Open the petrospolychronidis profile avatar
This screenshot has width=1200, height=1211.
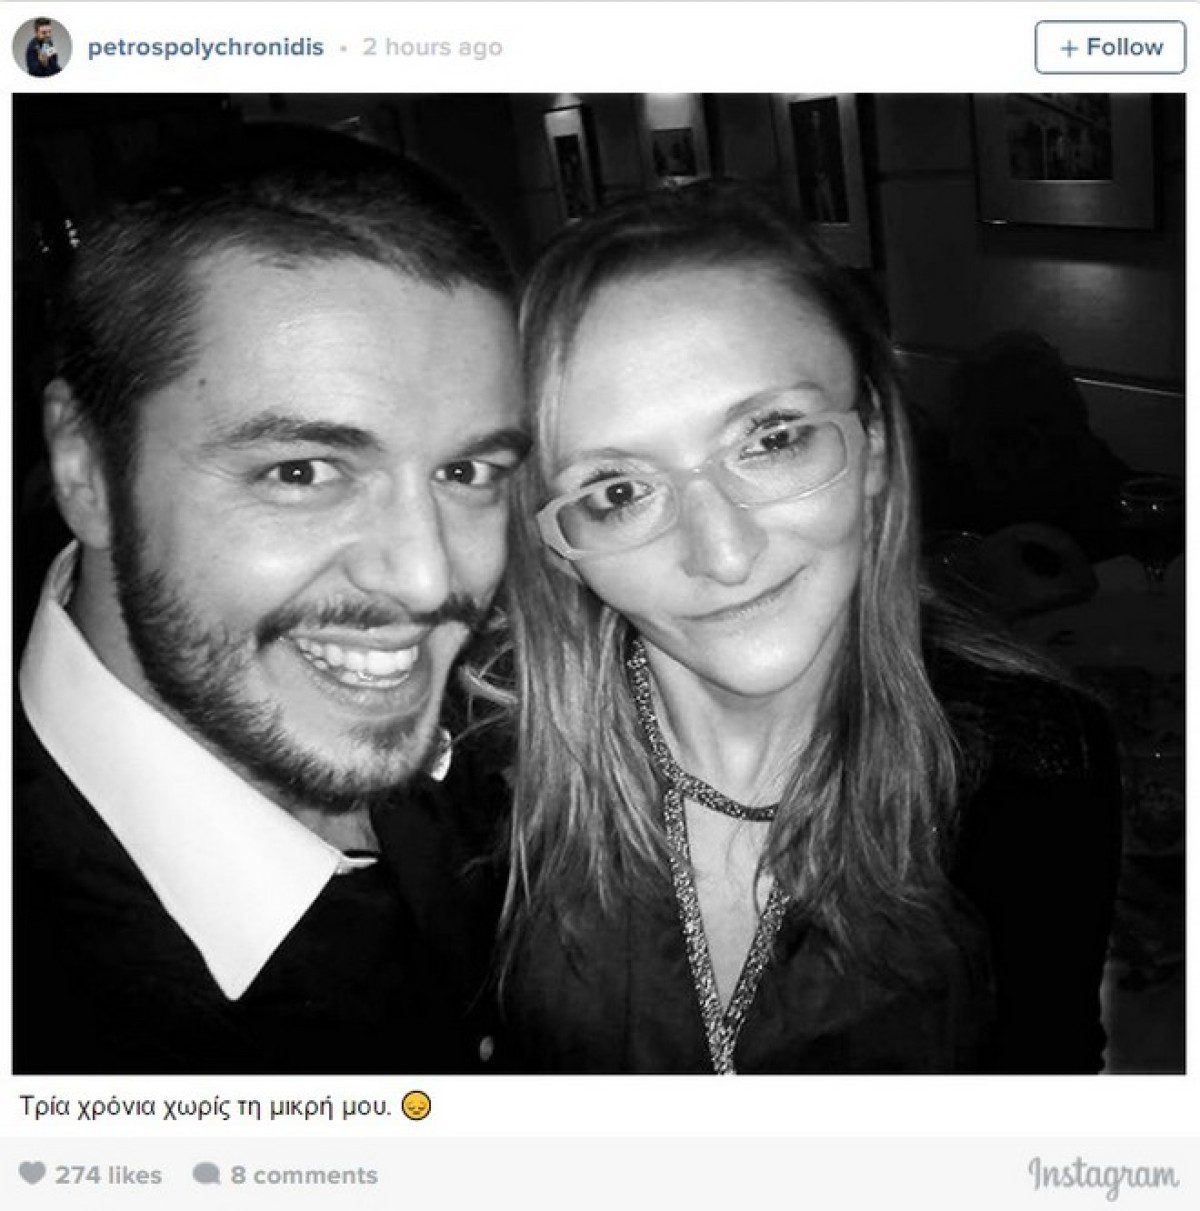click(x=42, y=47)
